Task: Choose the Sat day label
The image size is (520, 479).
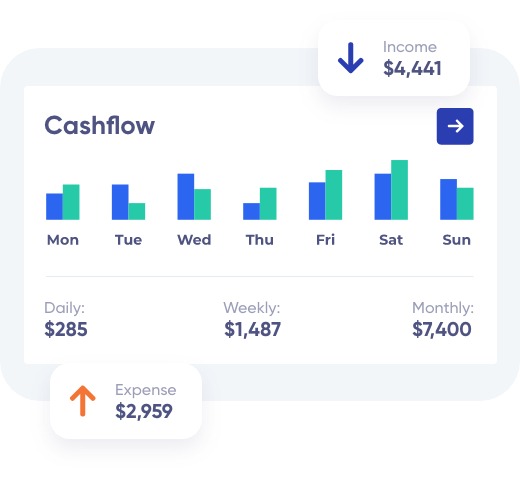Action: point(391,240)
